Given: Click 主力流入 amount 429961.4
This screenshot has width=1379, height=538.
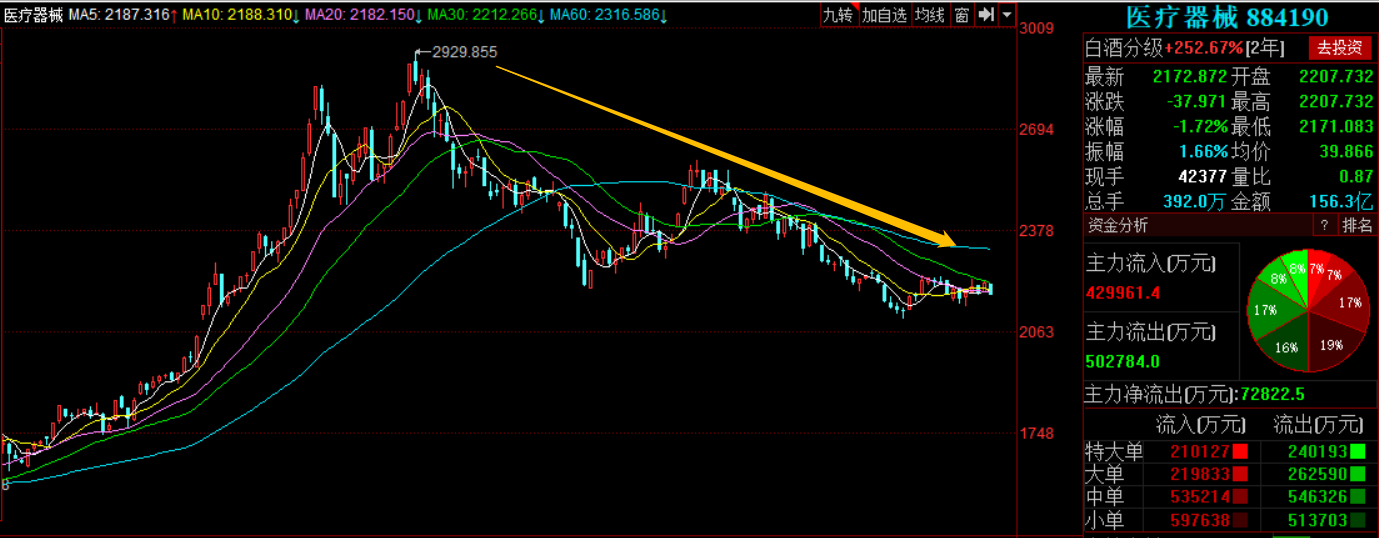Looking at the screenshot, I should point(1123,293).
